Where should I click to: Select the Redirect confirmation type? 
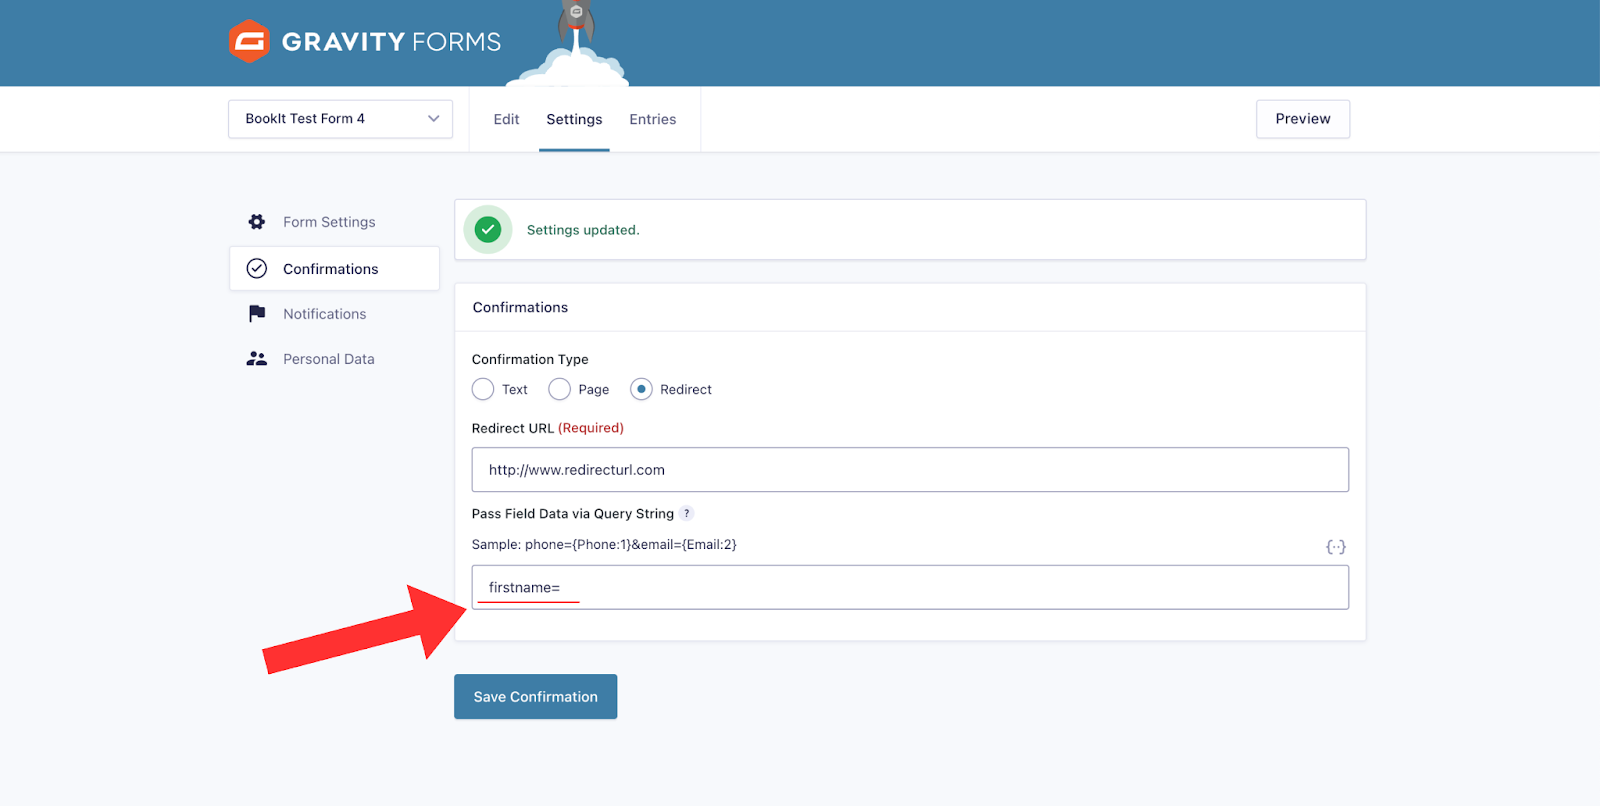click(x=641, y=389)
